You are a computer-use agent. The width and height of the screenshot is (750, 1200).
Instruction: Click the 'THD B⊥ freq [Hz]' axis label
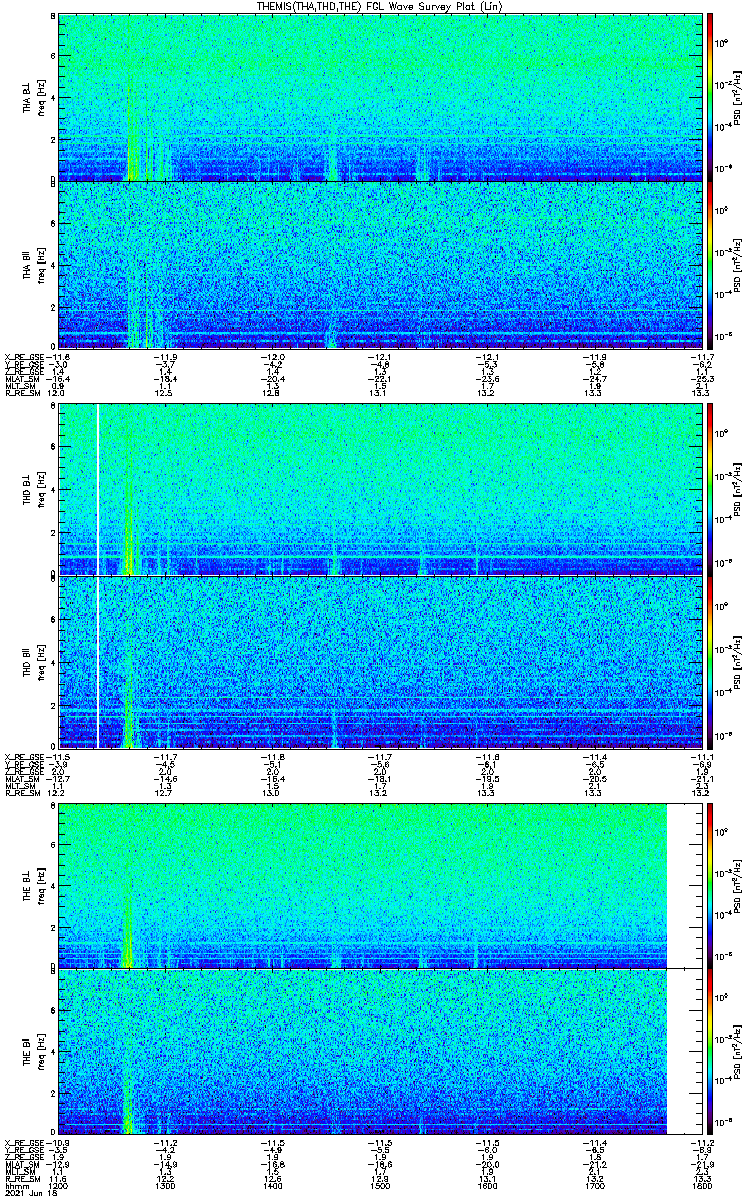[32, 490]
